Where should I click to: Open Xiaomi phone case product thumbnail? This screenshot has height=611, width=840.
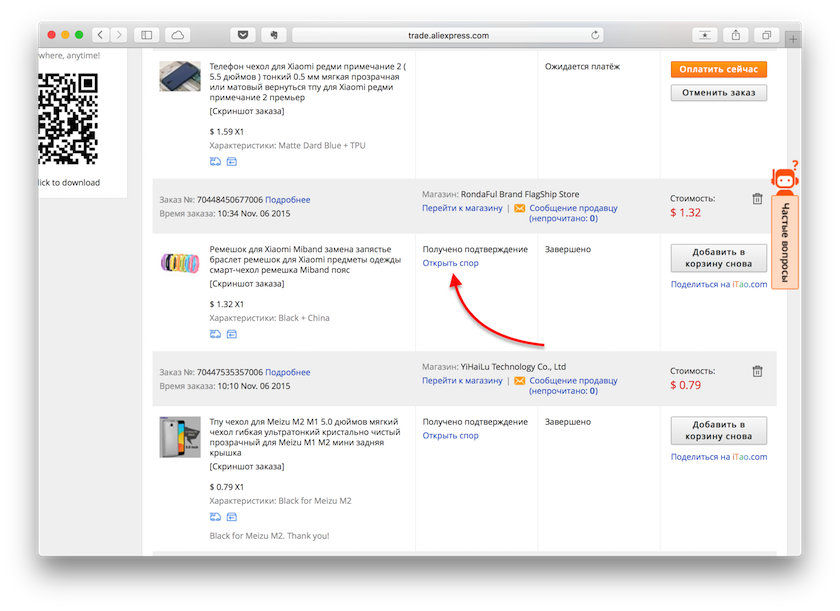click(180, 76)
